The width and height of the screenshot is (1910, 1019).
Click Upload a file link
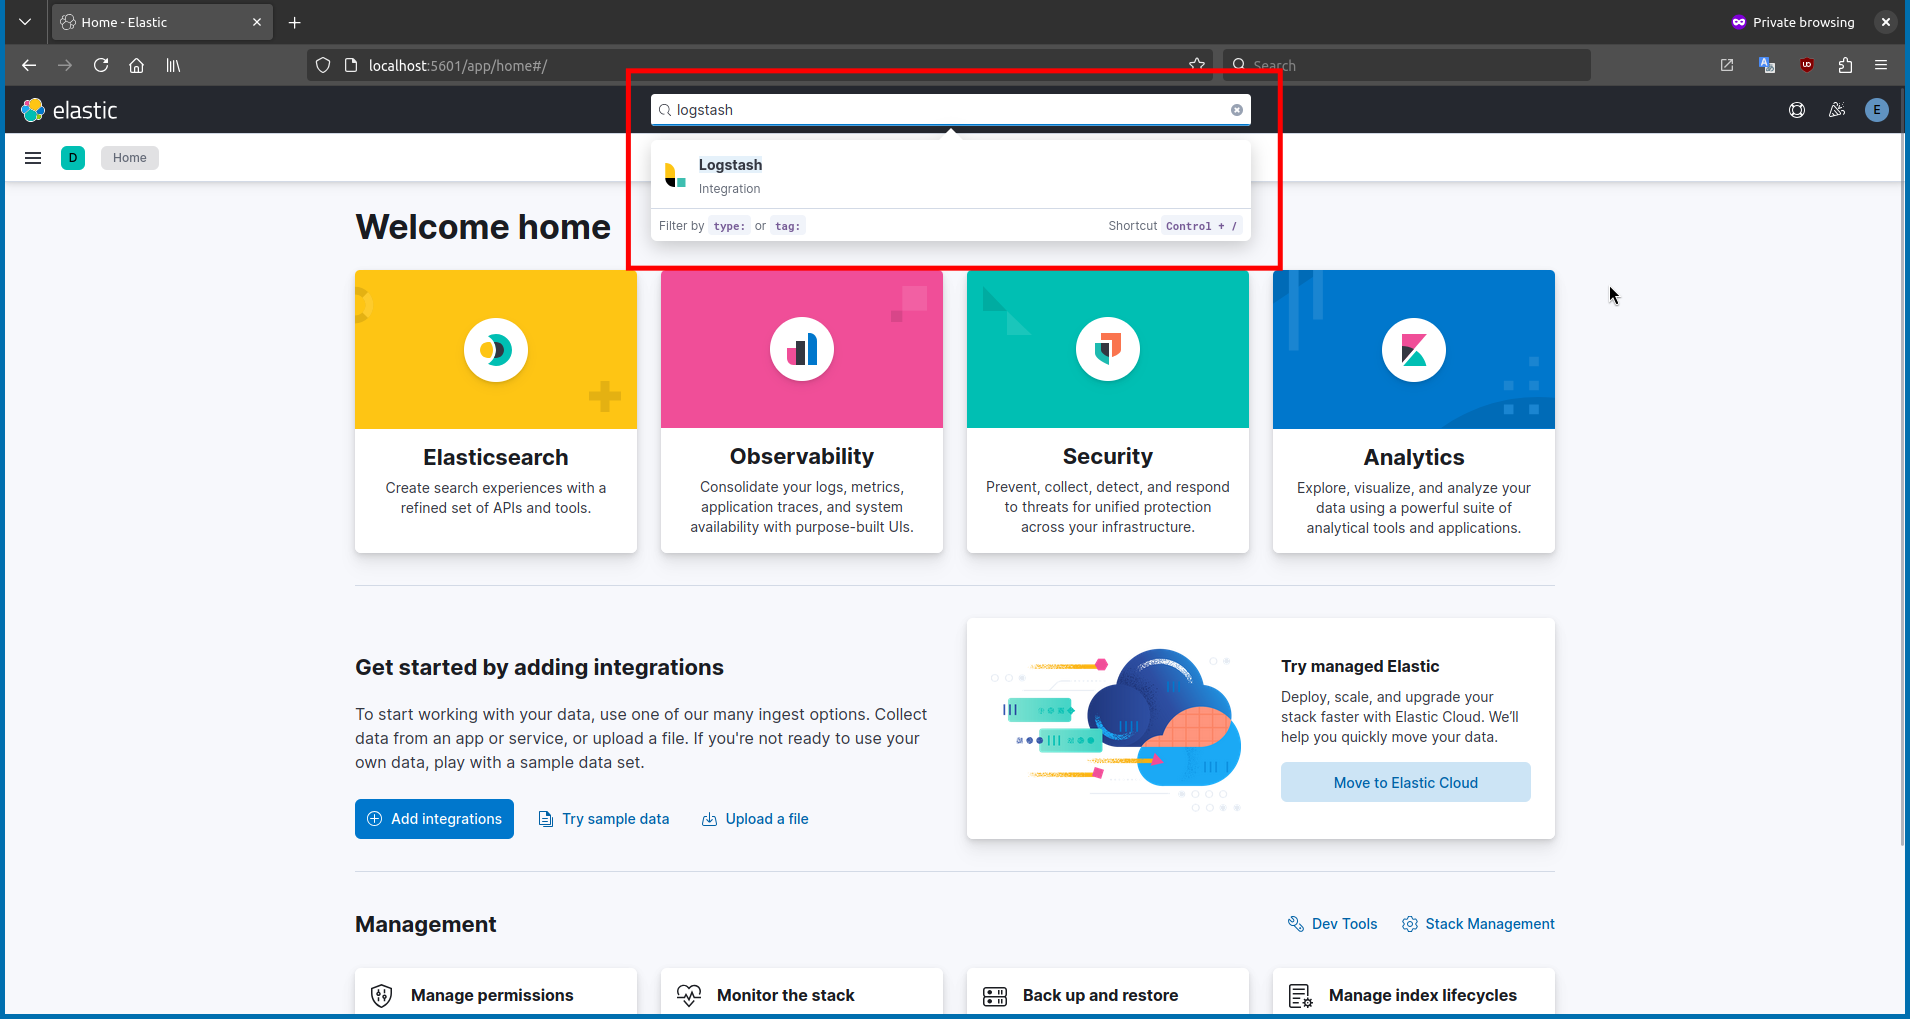point(755,819)
